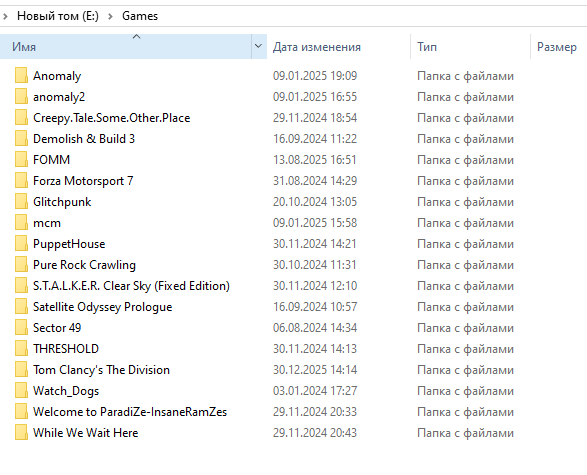
Task: Click the date 09.01.2025 19:09
Action: tap(315, 76)
